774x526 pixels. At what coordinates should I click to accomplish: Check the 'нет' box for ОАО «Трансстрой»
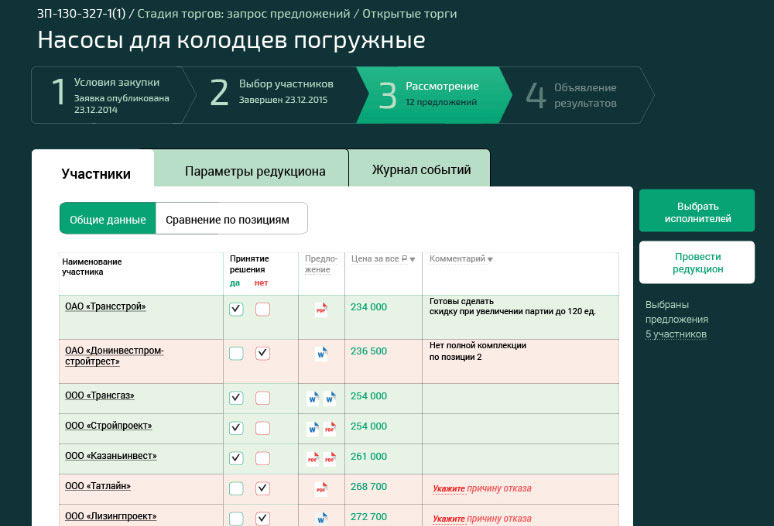pos(262,310)
